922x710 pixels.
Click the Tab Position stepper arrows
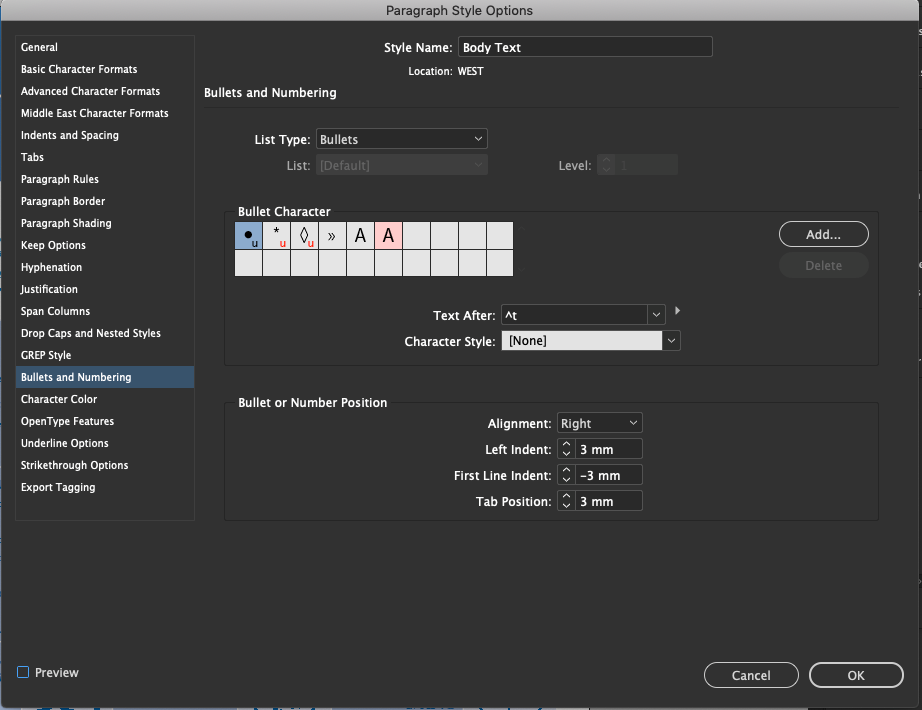coord(566,501)
